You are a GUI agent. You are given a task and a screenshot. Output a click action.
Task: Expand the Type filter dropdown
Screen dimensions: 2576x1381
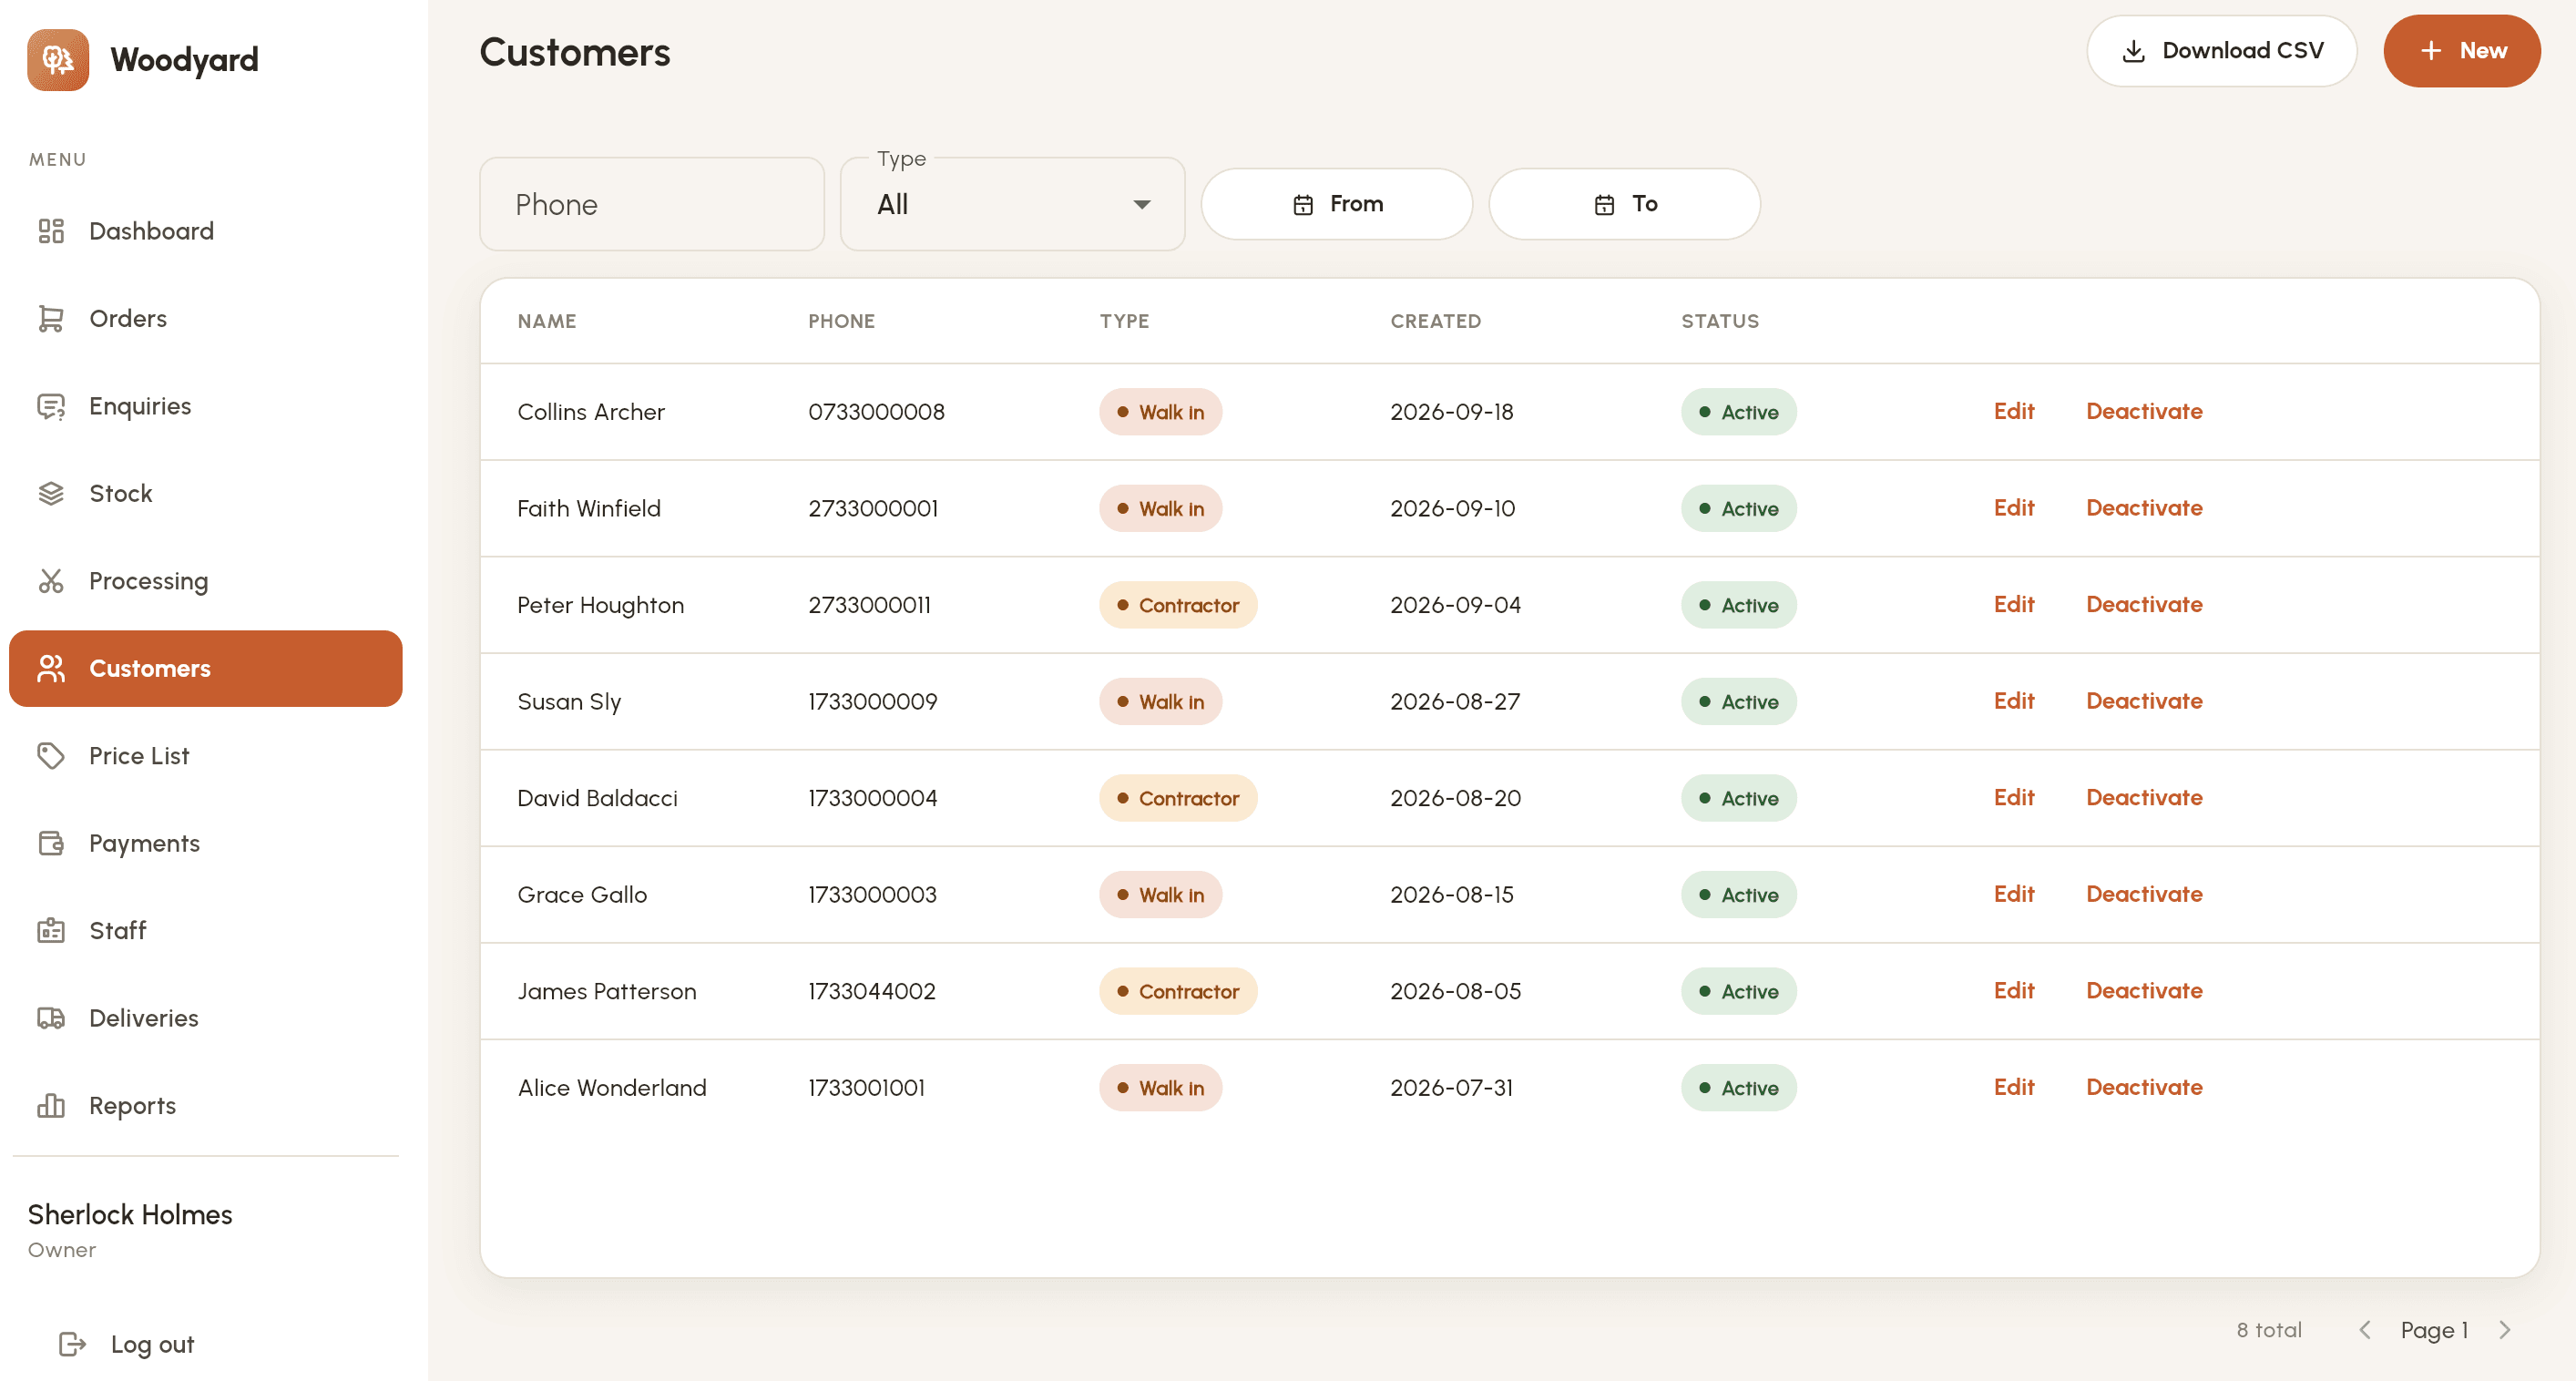pos(1012,204)
